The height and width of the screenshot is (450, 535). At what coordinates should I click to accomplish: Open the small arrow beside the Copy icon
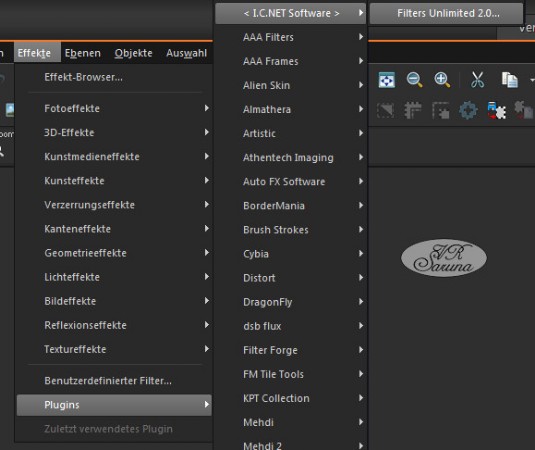(532, 81)
